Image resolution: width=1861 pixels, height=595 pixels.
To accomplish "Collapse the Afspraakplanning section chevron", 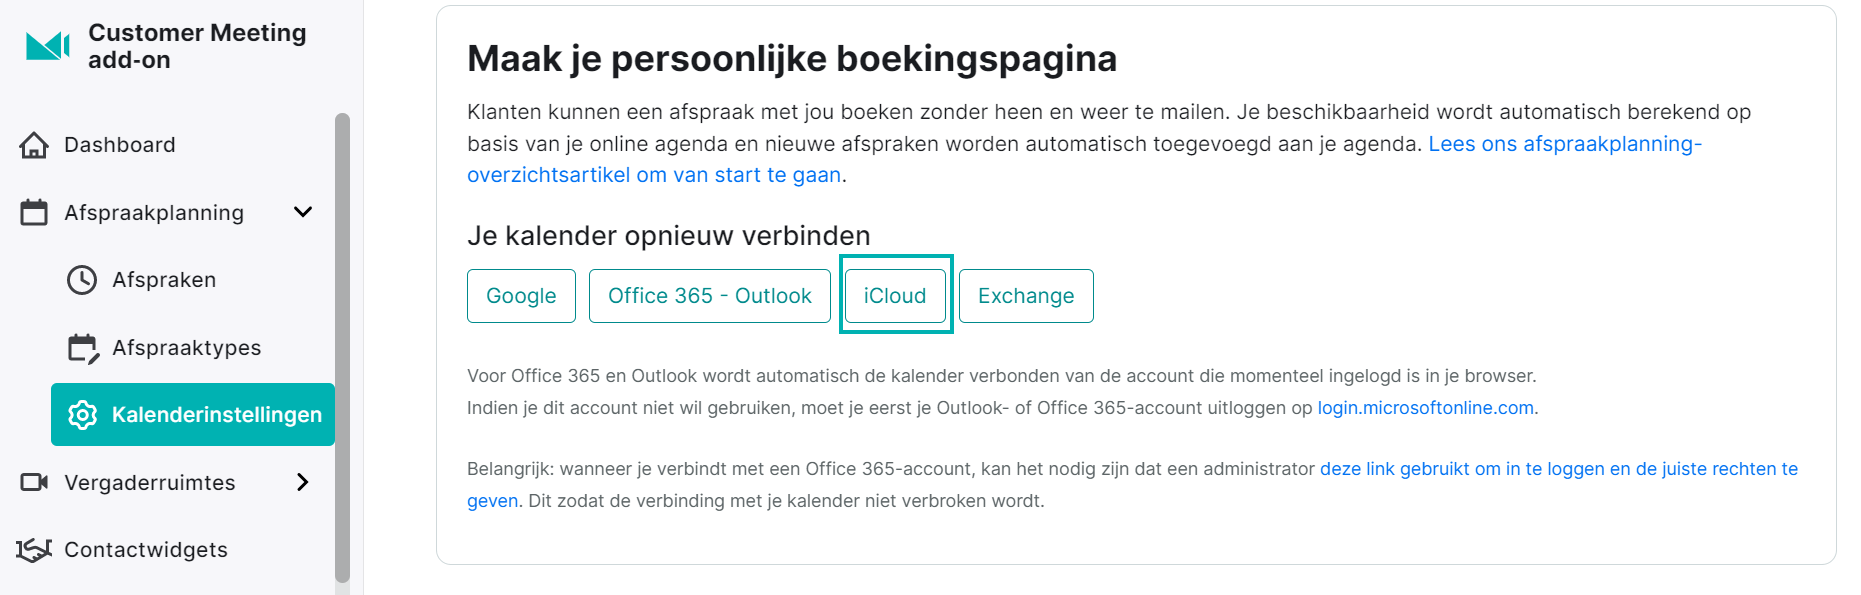I will click(303, 212).
